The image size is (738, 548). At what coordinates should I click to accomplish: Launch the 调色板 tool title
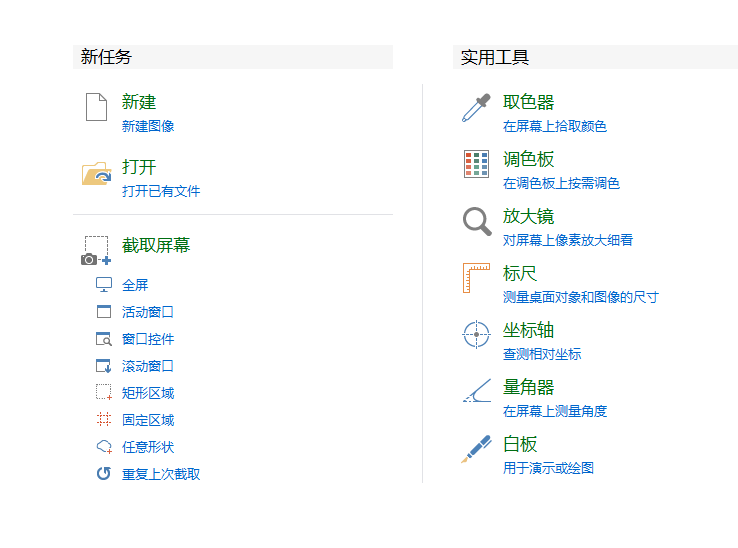click(x=529, y=159)
